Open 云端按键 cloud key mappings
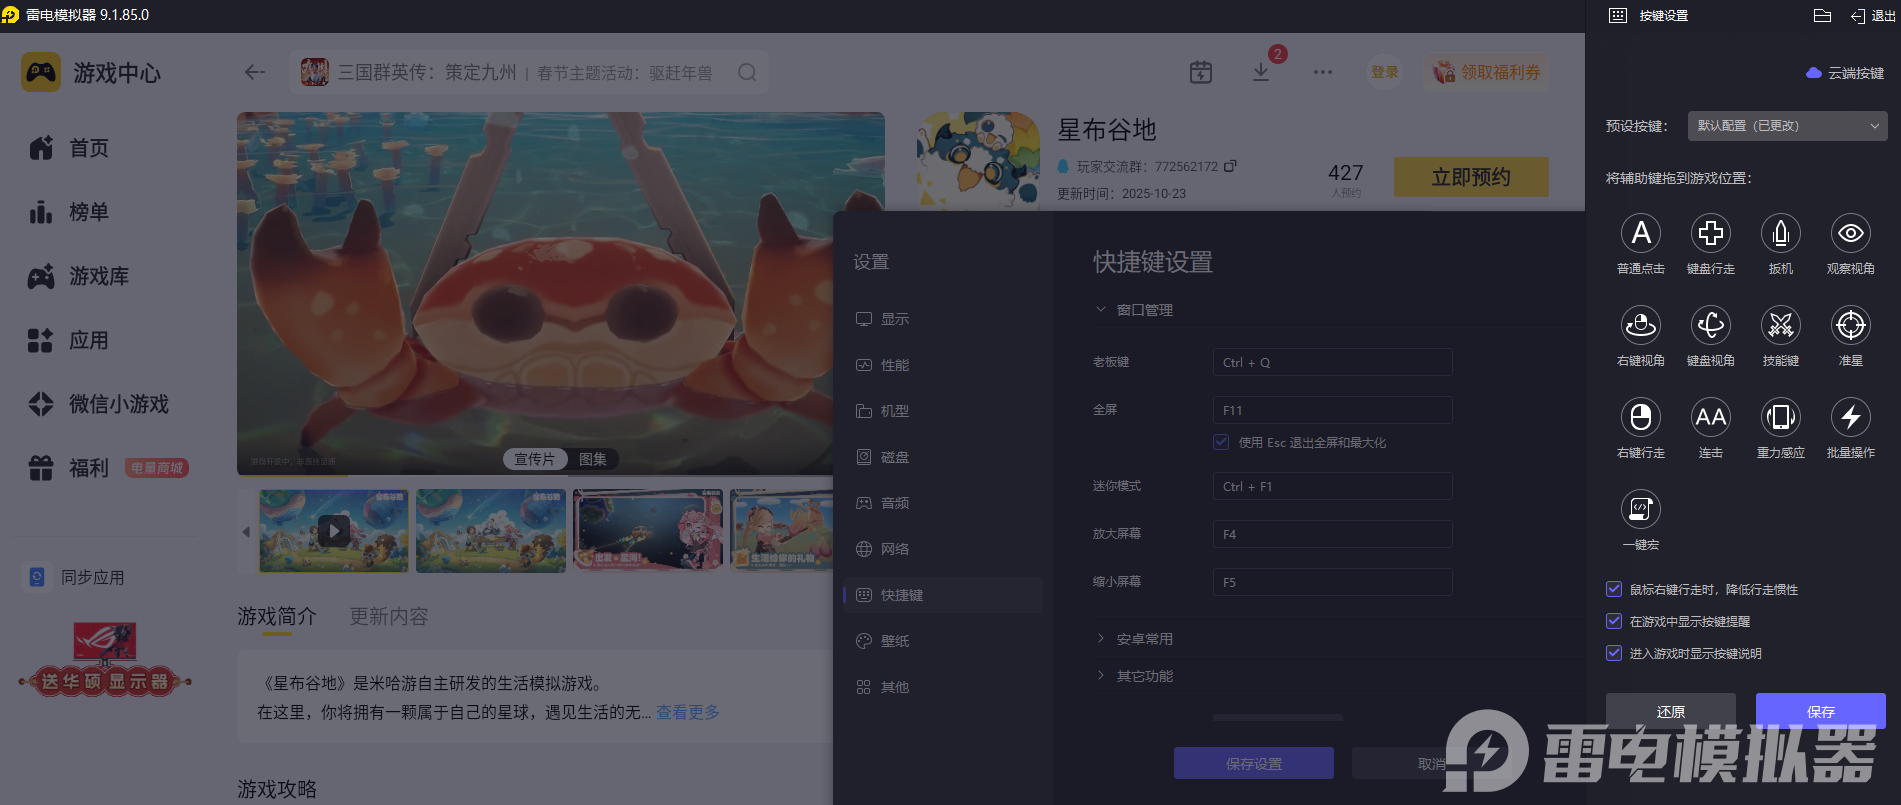This screenshot has width=1901, height=805. pyautogui.click(x=1845, y=73)
